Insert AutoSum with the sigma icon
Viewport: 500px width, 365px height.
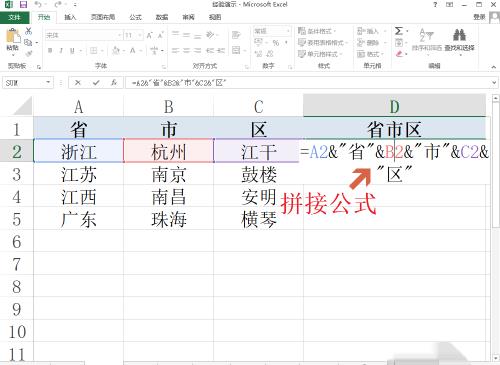(x=398, y=31)
